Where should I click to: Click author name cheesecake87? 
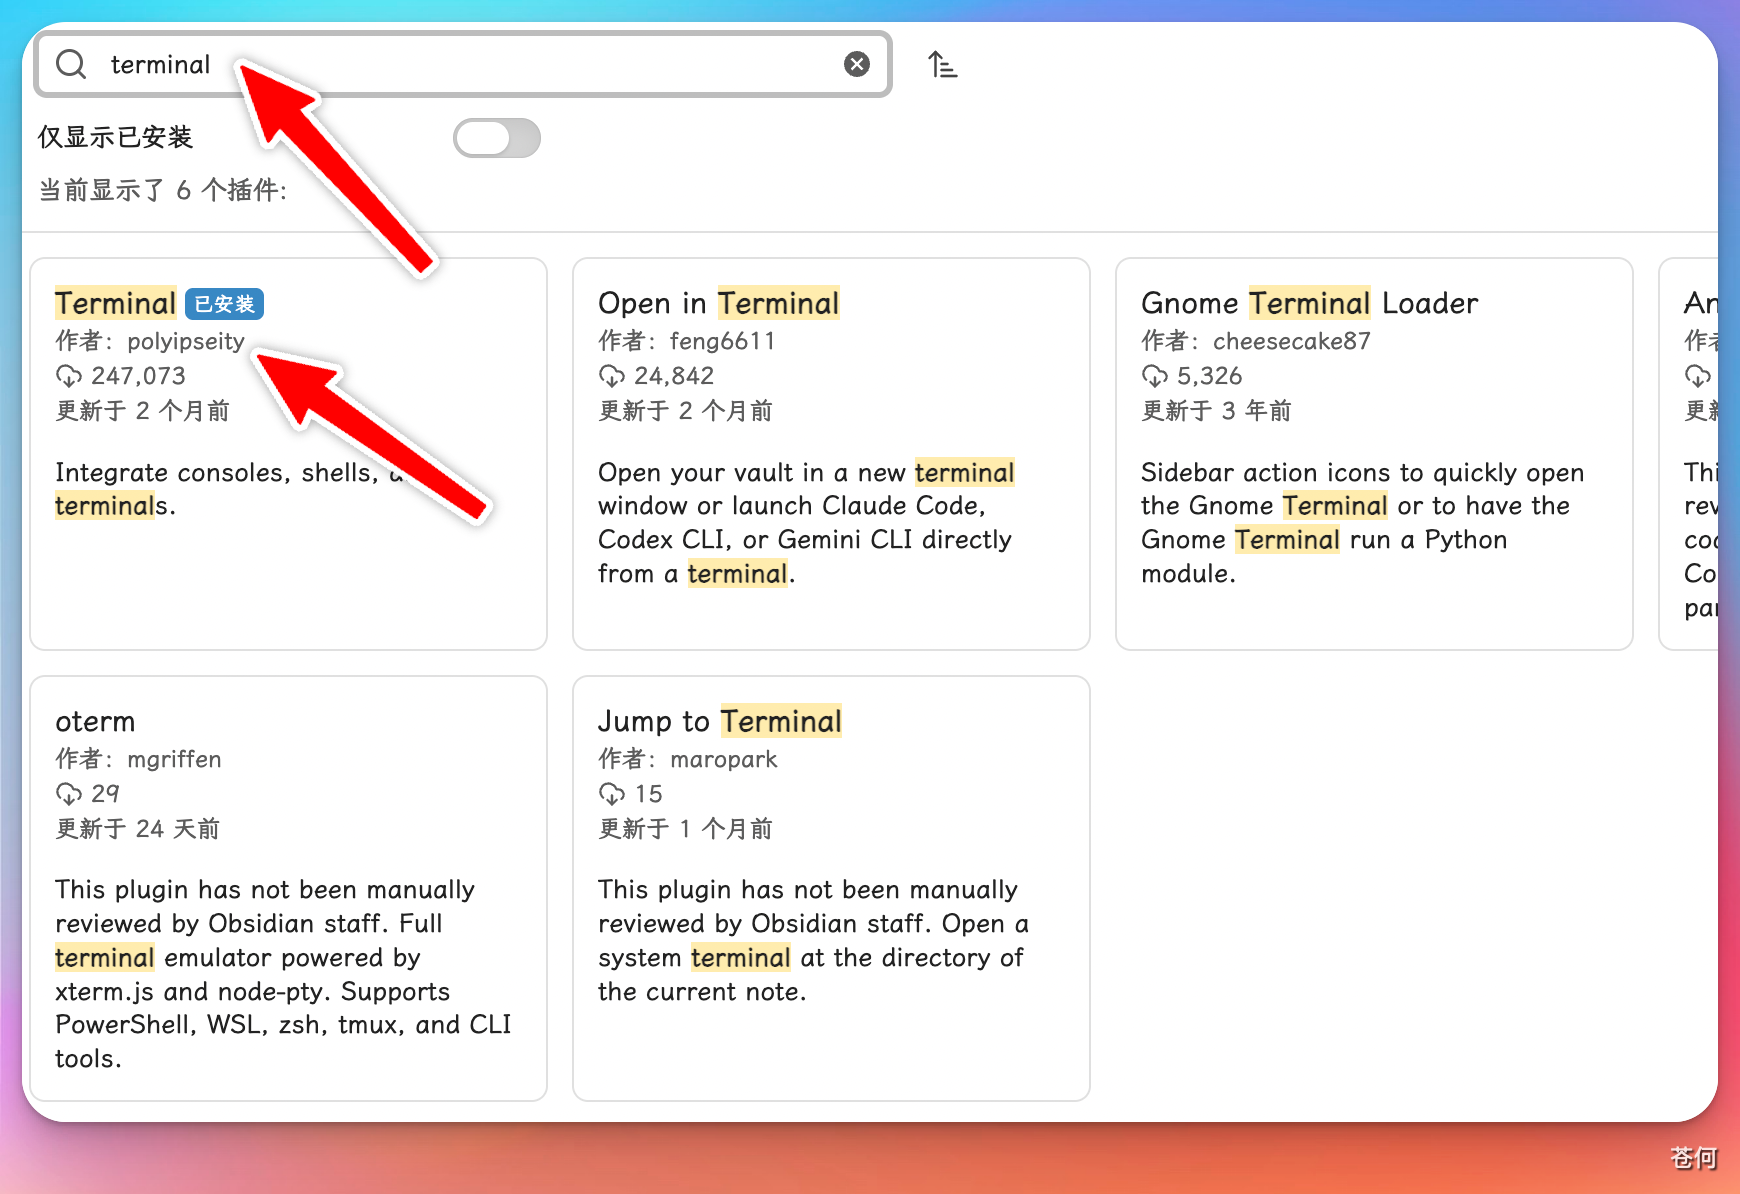[1292, 341]
